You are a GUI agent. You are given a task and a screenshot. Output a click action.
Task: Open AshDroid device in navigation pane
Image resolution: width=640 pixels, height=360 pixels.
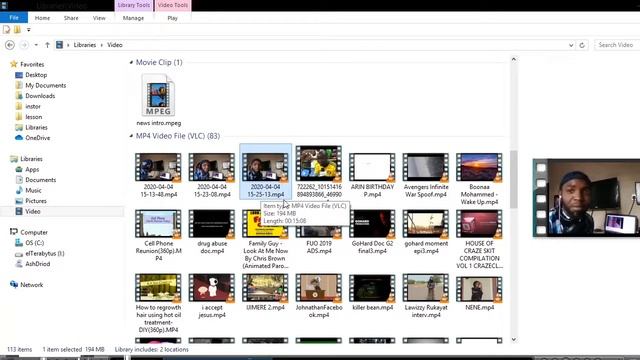click(38, 264)
